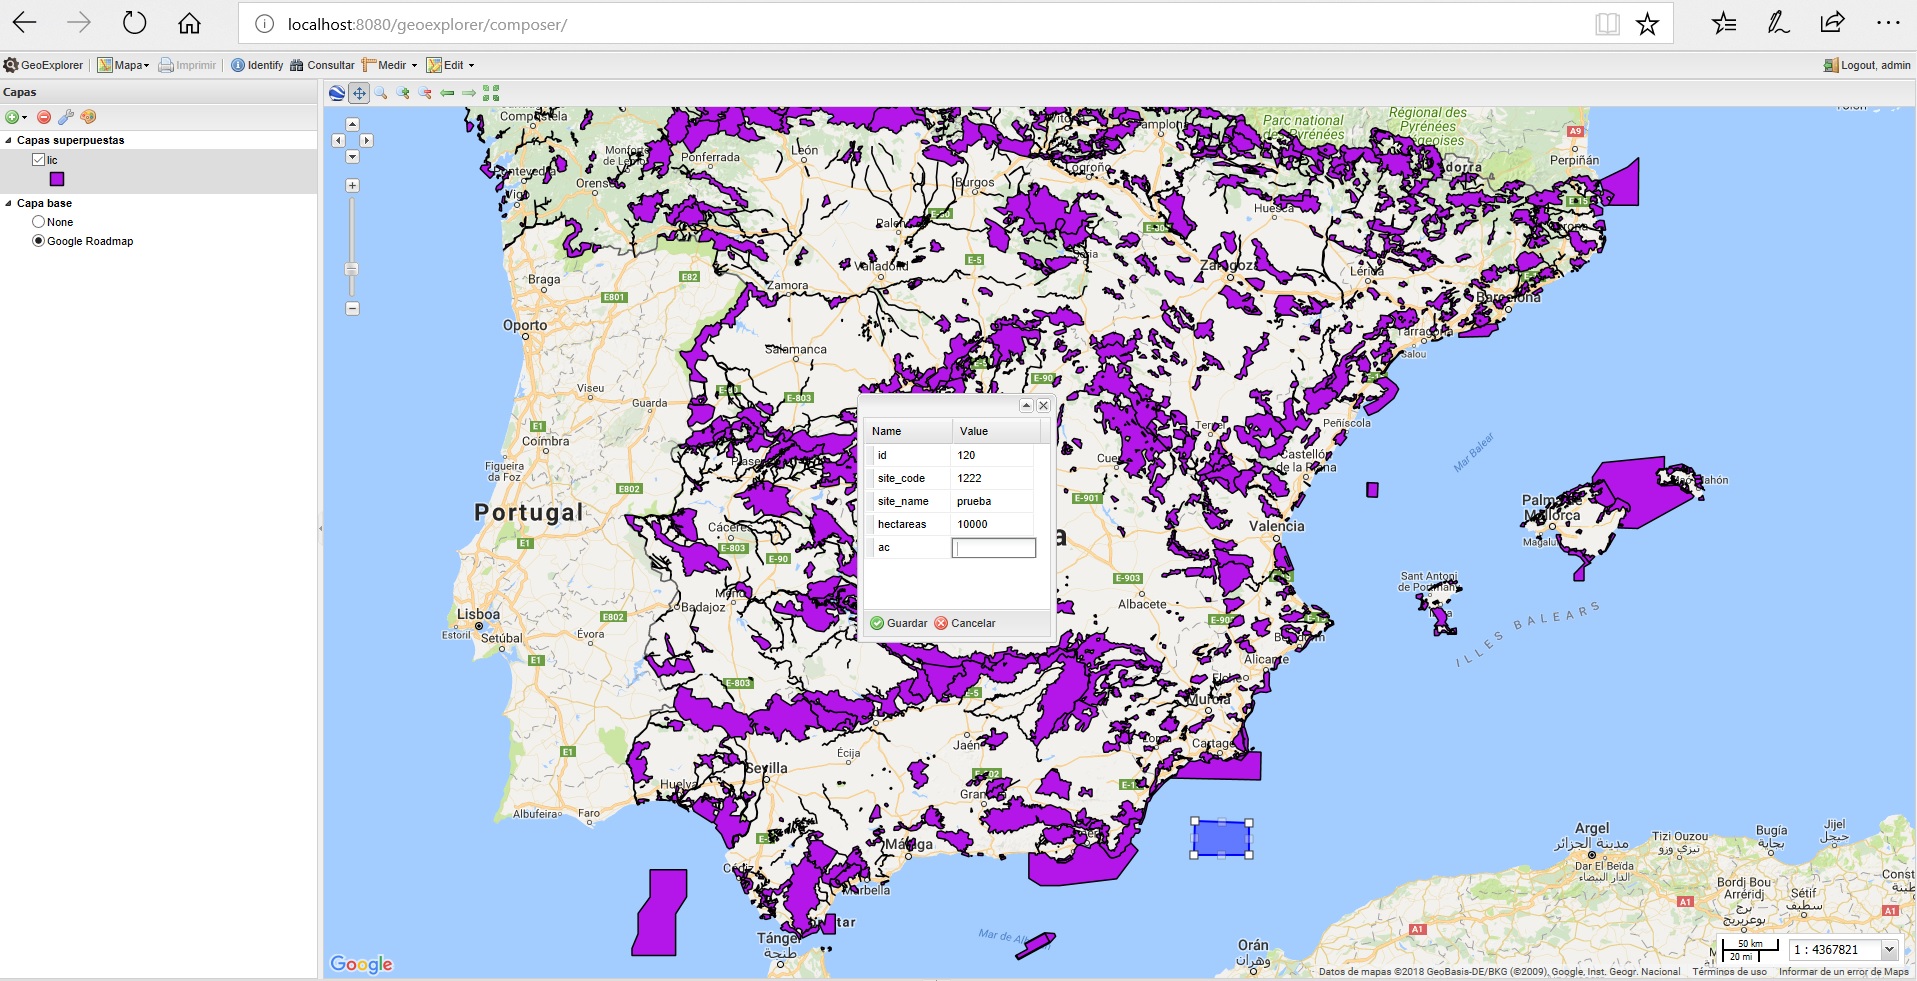
Task: Open the map scale dropdown
Action: [1889, 950]
